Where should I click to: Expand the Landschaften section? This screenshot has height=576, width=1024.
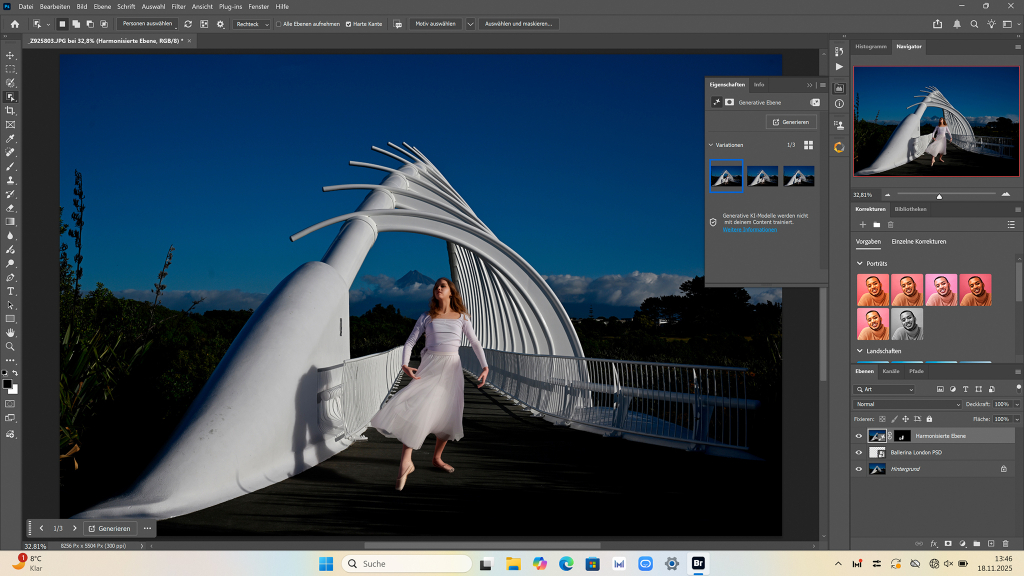pos(859,350)
